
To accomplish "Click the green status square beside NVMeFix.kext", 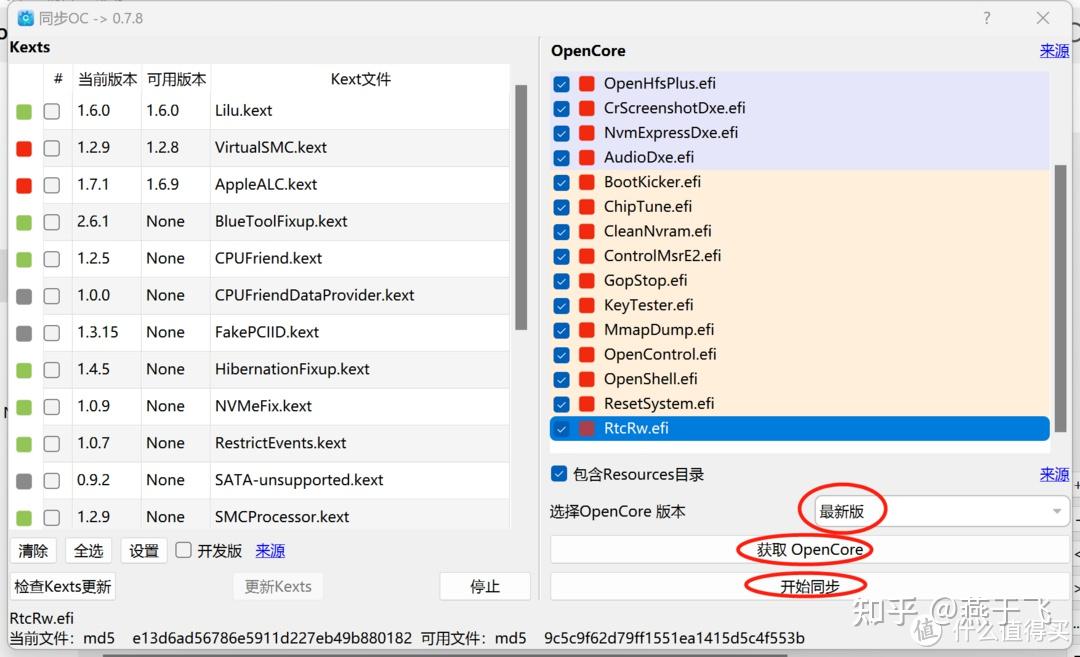I will pyautogui.click(x=24, y=407).
